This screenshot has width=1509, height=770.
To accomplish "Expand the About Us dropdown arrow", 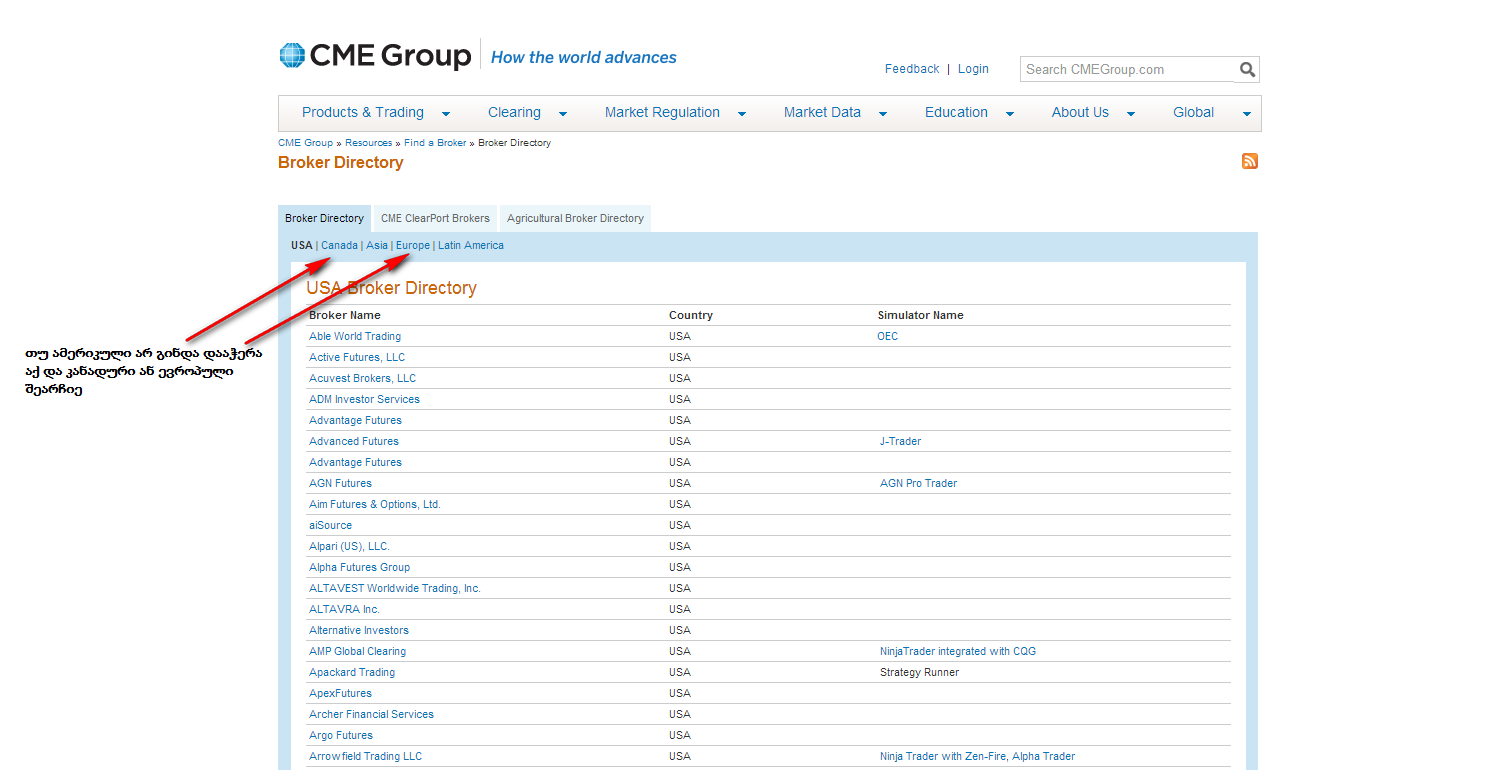I will pos(1131,114).
